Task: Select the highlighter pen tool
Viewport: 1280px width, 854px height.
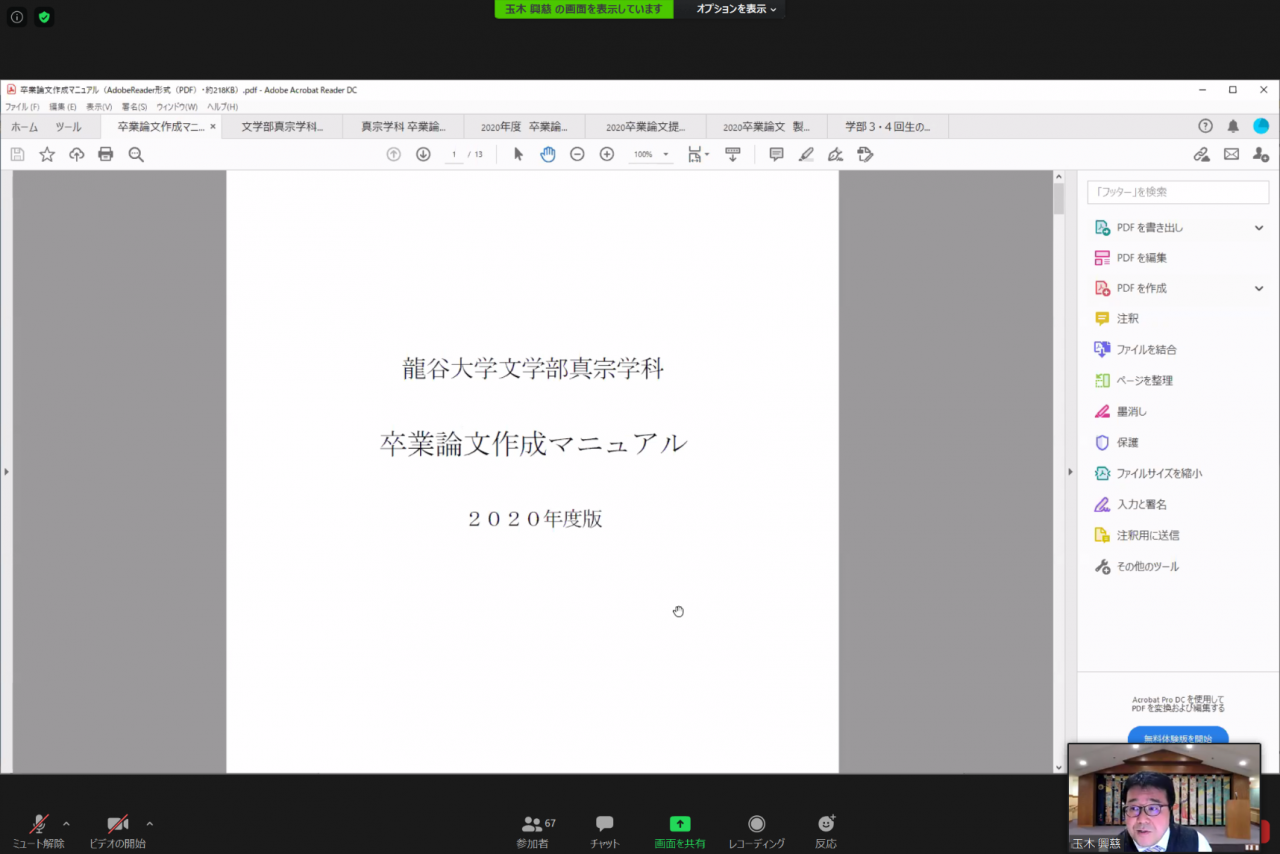Action: (x=806, y=154)
